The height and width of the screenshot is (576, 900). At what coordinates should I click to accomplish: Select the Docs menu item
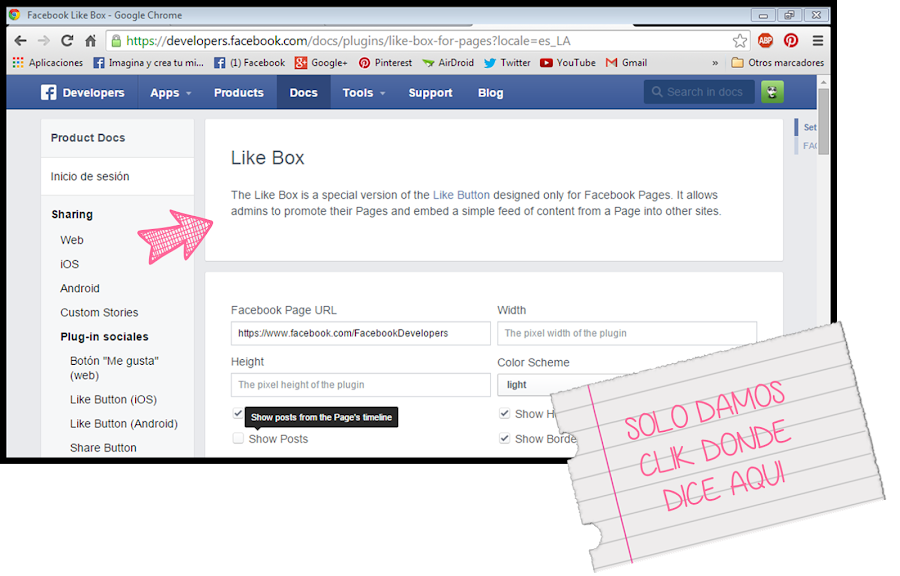click(x=304, y=92)
